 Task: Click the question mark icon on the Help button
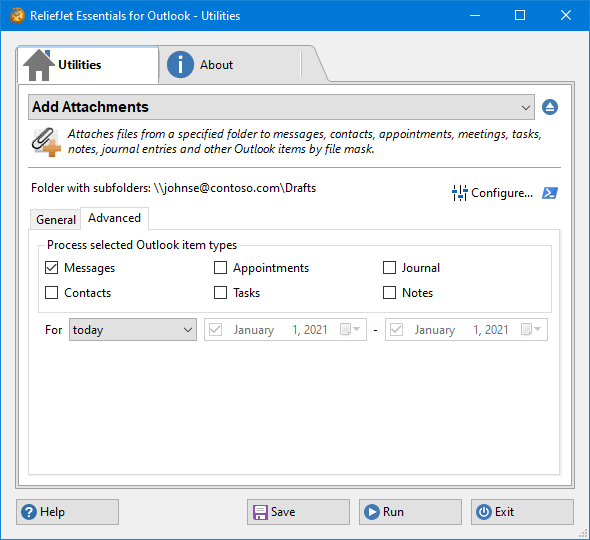29,512
